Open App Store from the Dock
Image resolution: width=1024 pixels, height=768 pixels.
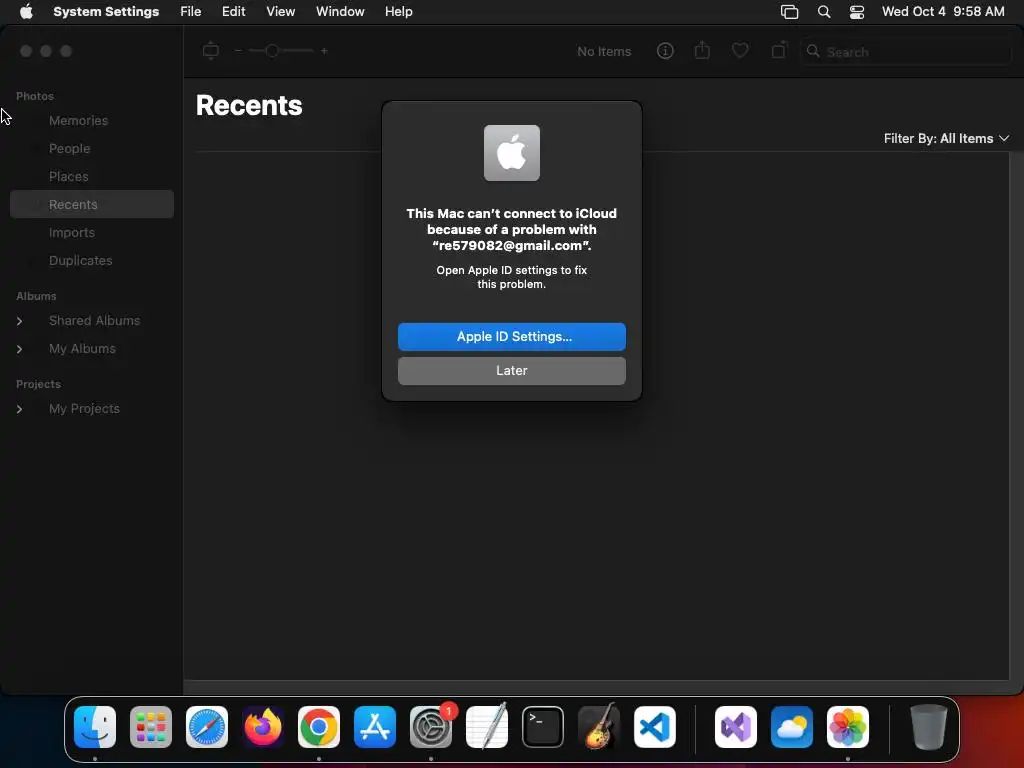point(375,727)
